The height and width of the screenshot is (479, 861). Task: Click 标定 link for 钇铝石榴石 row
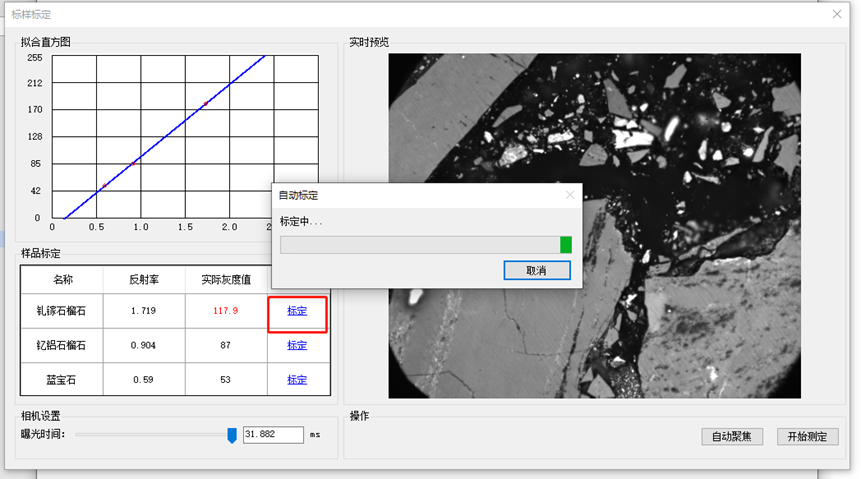pyautogui.click(x=297, y=345)
